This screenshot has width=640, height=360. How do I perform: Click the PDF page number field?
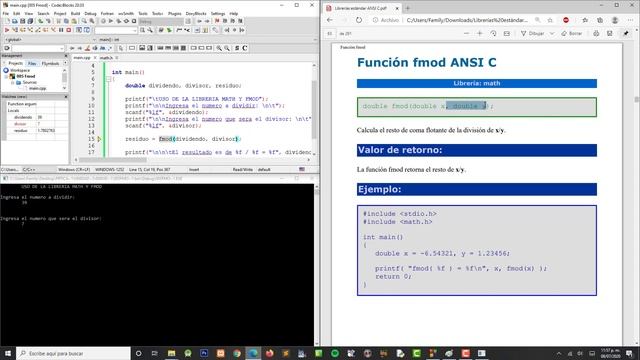(330, 33)
